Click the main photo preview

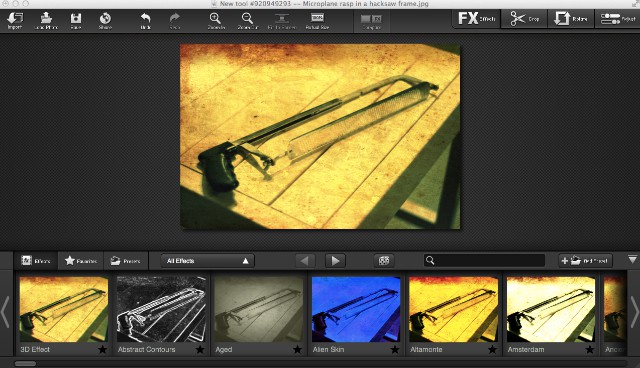coord(320,137)
